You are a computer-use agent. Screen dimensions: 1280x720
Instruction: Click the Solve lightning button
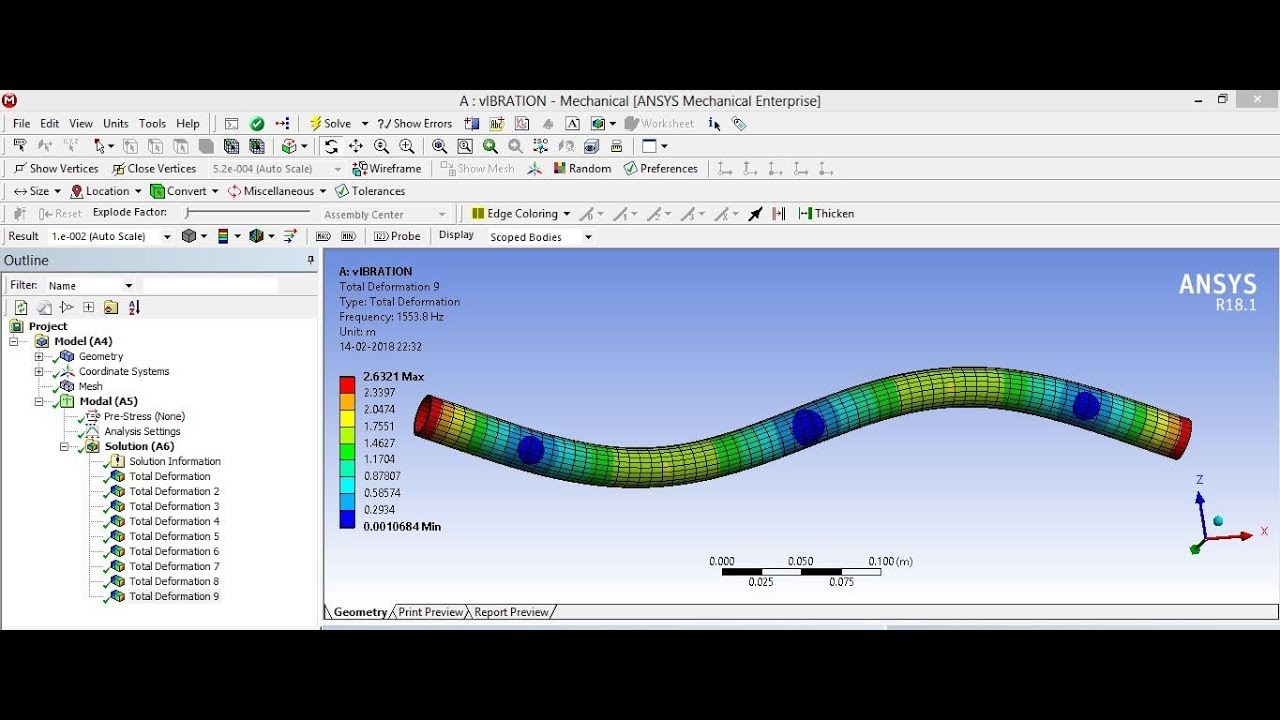point(330,124)
